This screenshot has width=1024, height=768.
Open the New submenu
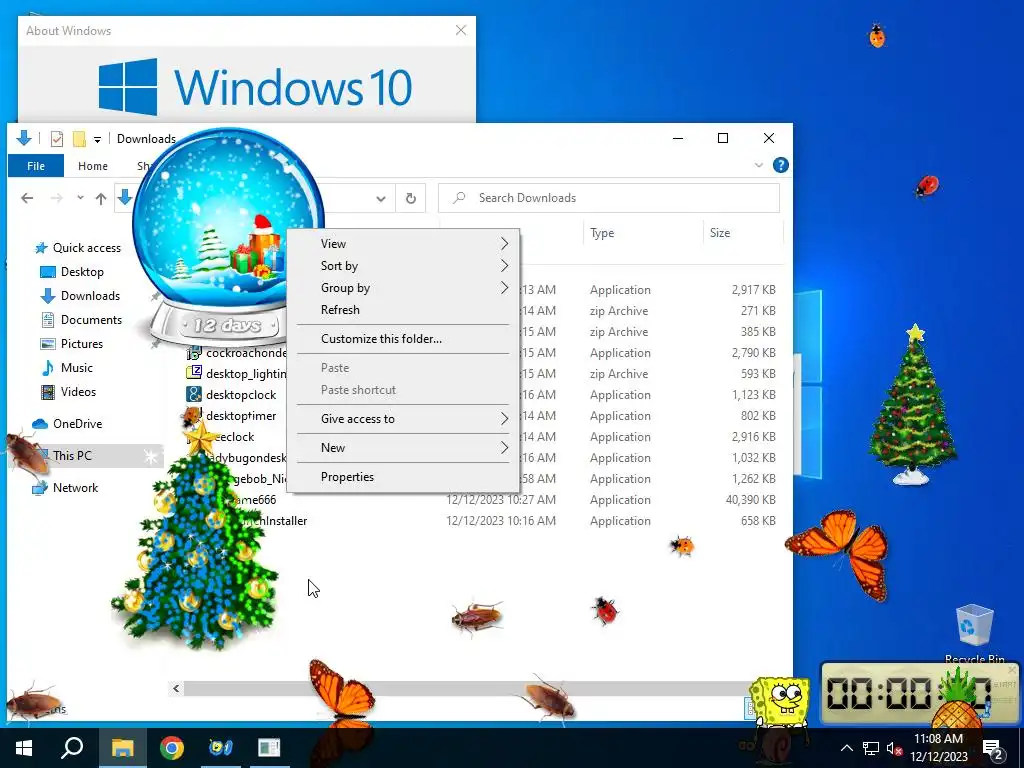402,448
